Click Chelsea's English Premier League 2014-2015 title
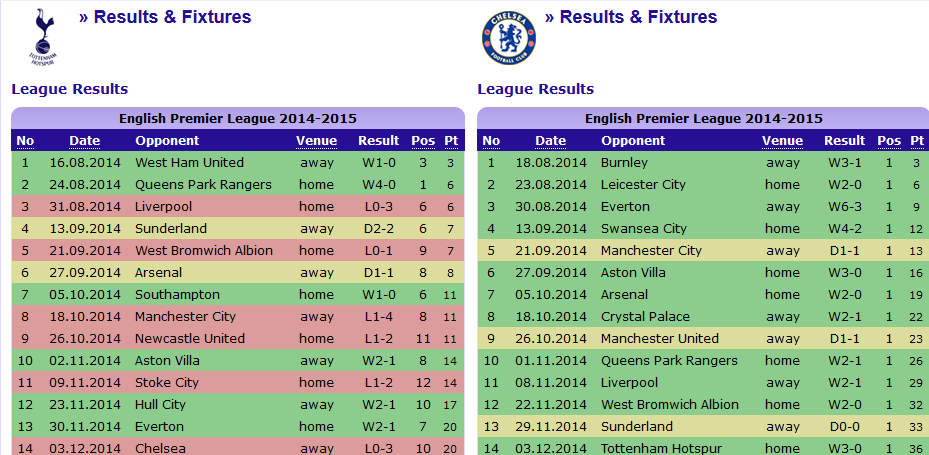This screenshot has width=929, height=455. pos(703,118)
